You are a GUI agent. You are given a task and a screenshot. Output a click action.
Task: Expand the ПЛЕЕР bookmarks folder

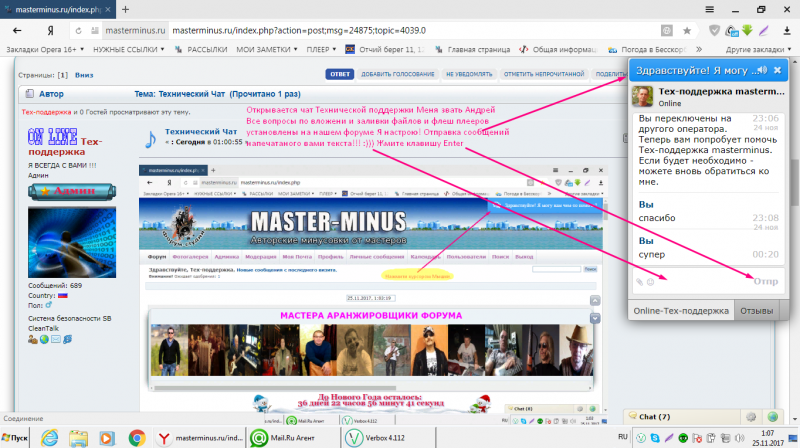tap(321, 49)
